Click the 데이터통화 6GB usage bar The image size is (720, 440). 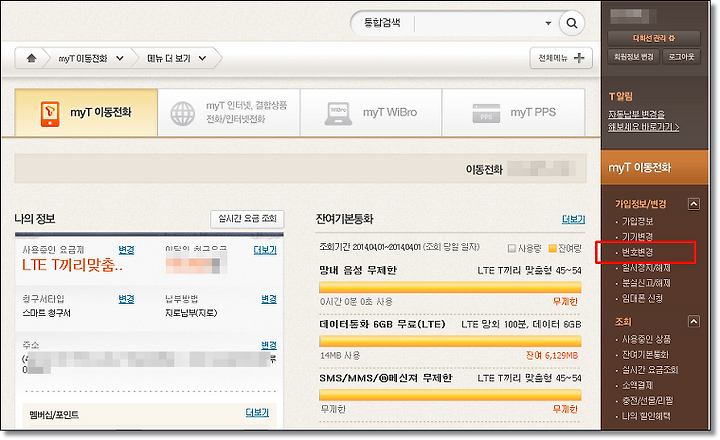point(450,341)
